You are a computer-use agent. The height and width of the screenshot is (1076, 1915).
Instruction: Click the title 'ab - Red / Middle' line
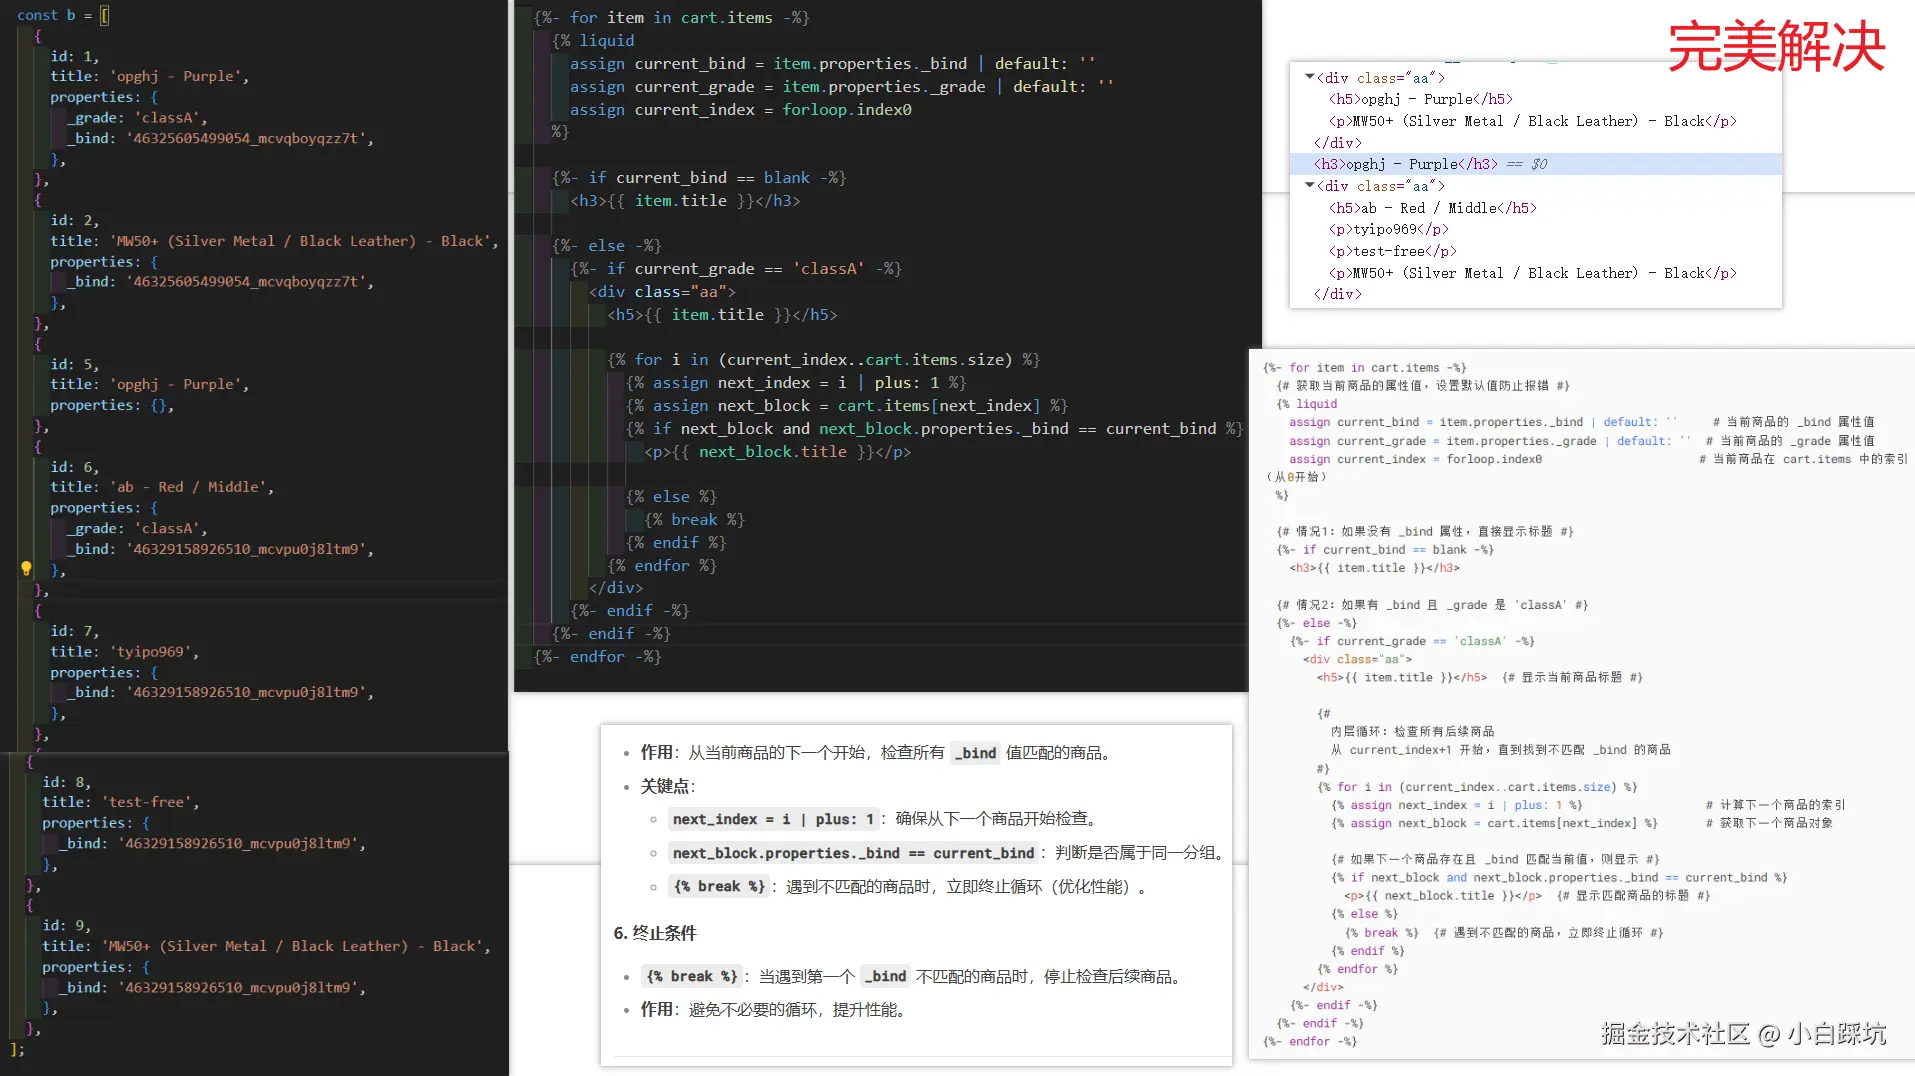162,487
